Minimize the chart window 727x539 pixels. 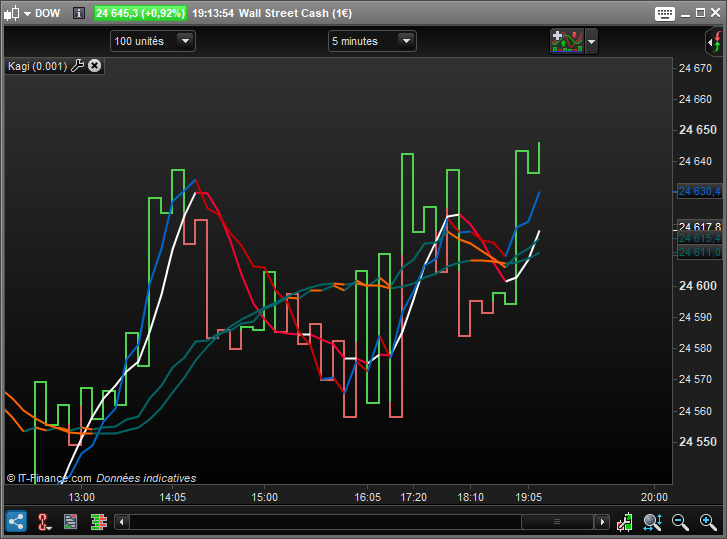click(685, 14)
